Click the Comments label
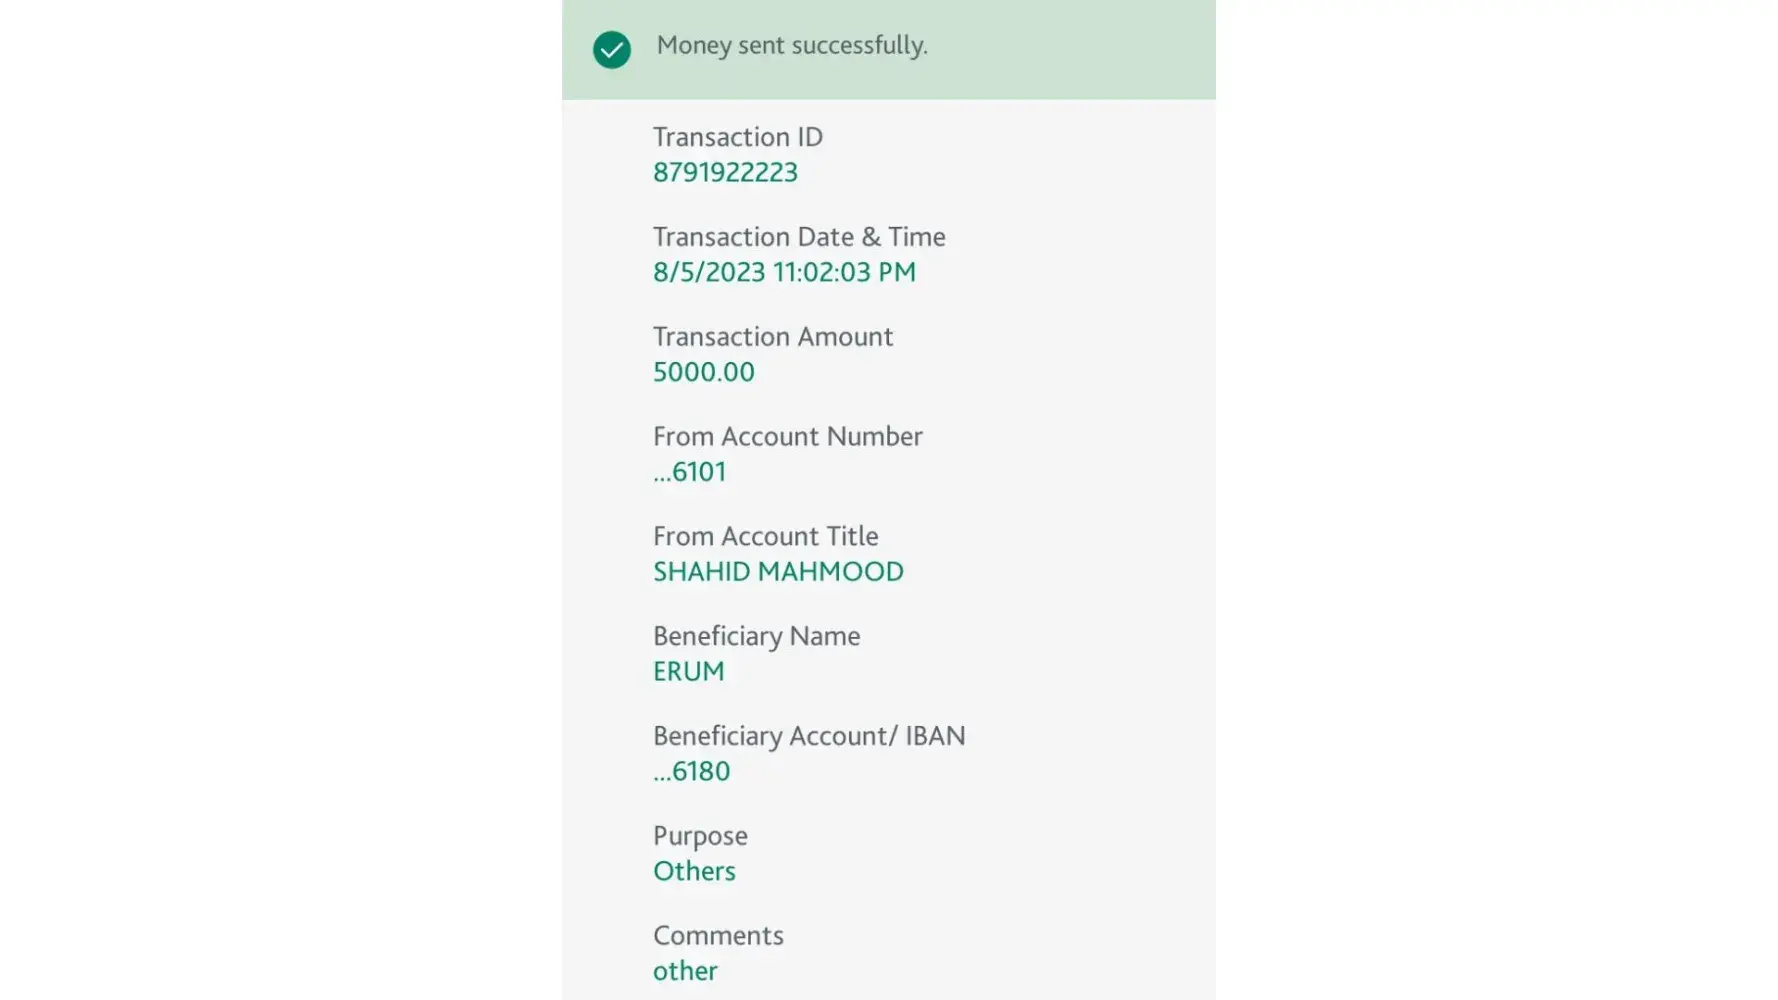 718,937
